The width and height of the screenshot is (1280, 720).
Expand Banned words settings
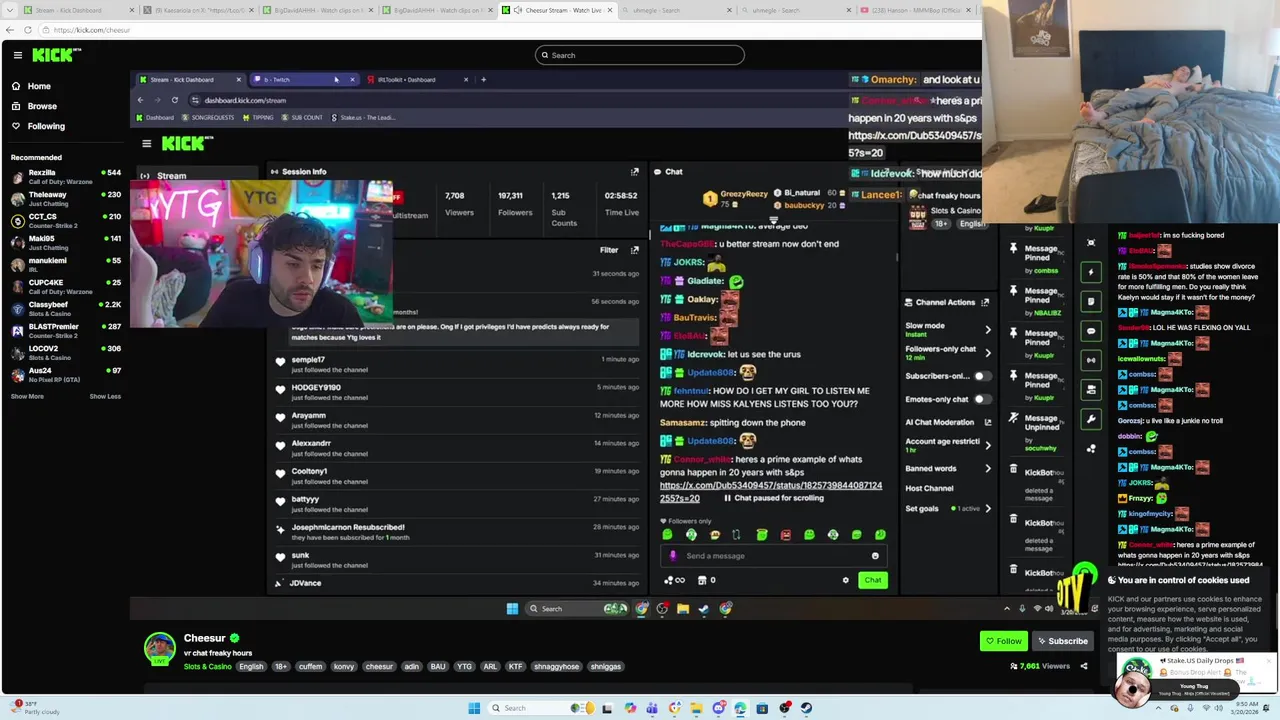pyautogui.click(x=988, y=468)
